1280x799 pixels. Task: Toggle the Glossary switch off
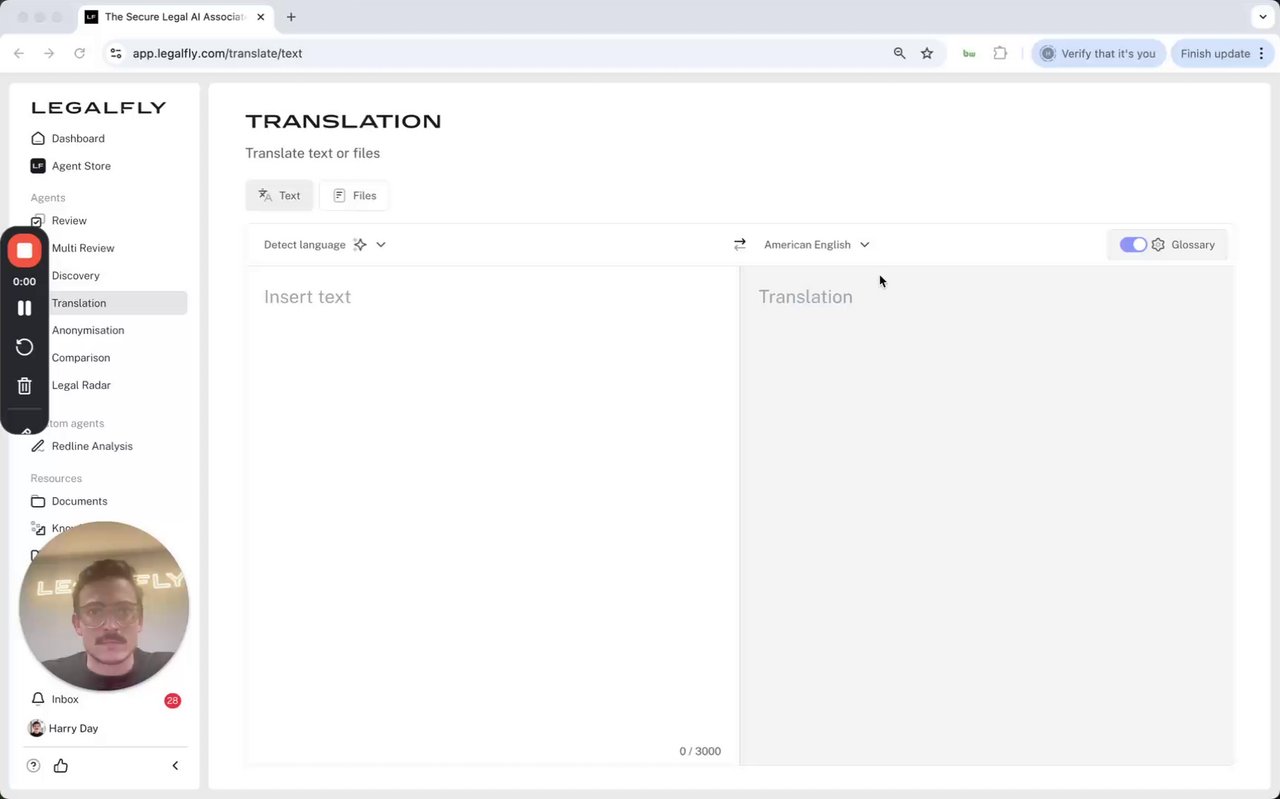click(x=1133, y=245)
